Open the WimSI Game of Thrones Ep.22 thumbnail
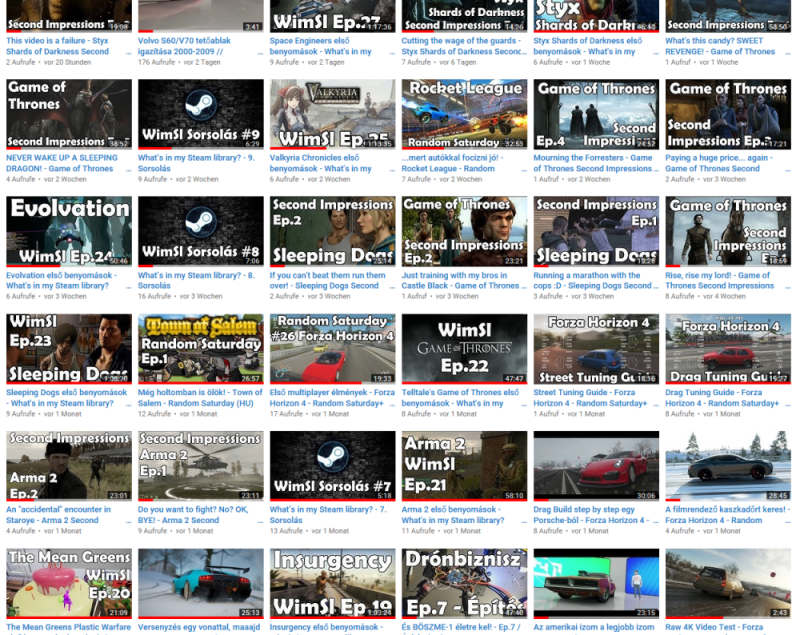The image size is (800, 635). [x=464, y=348]
